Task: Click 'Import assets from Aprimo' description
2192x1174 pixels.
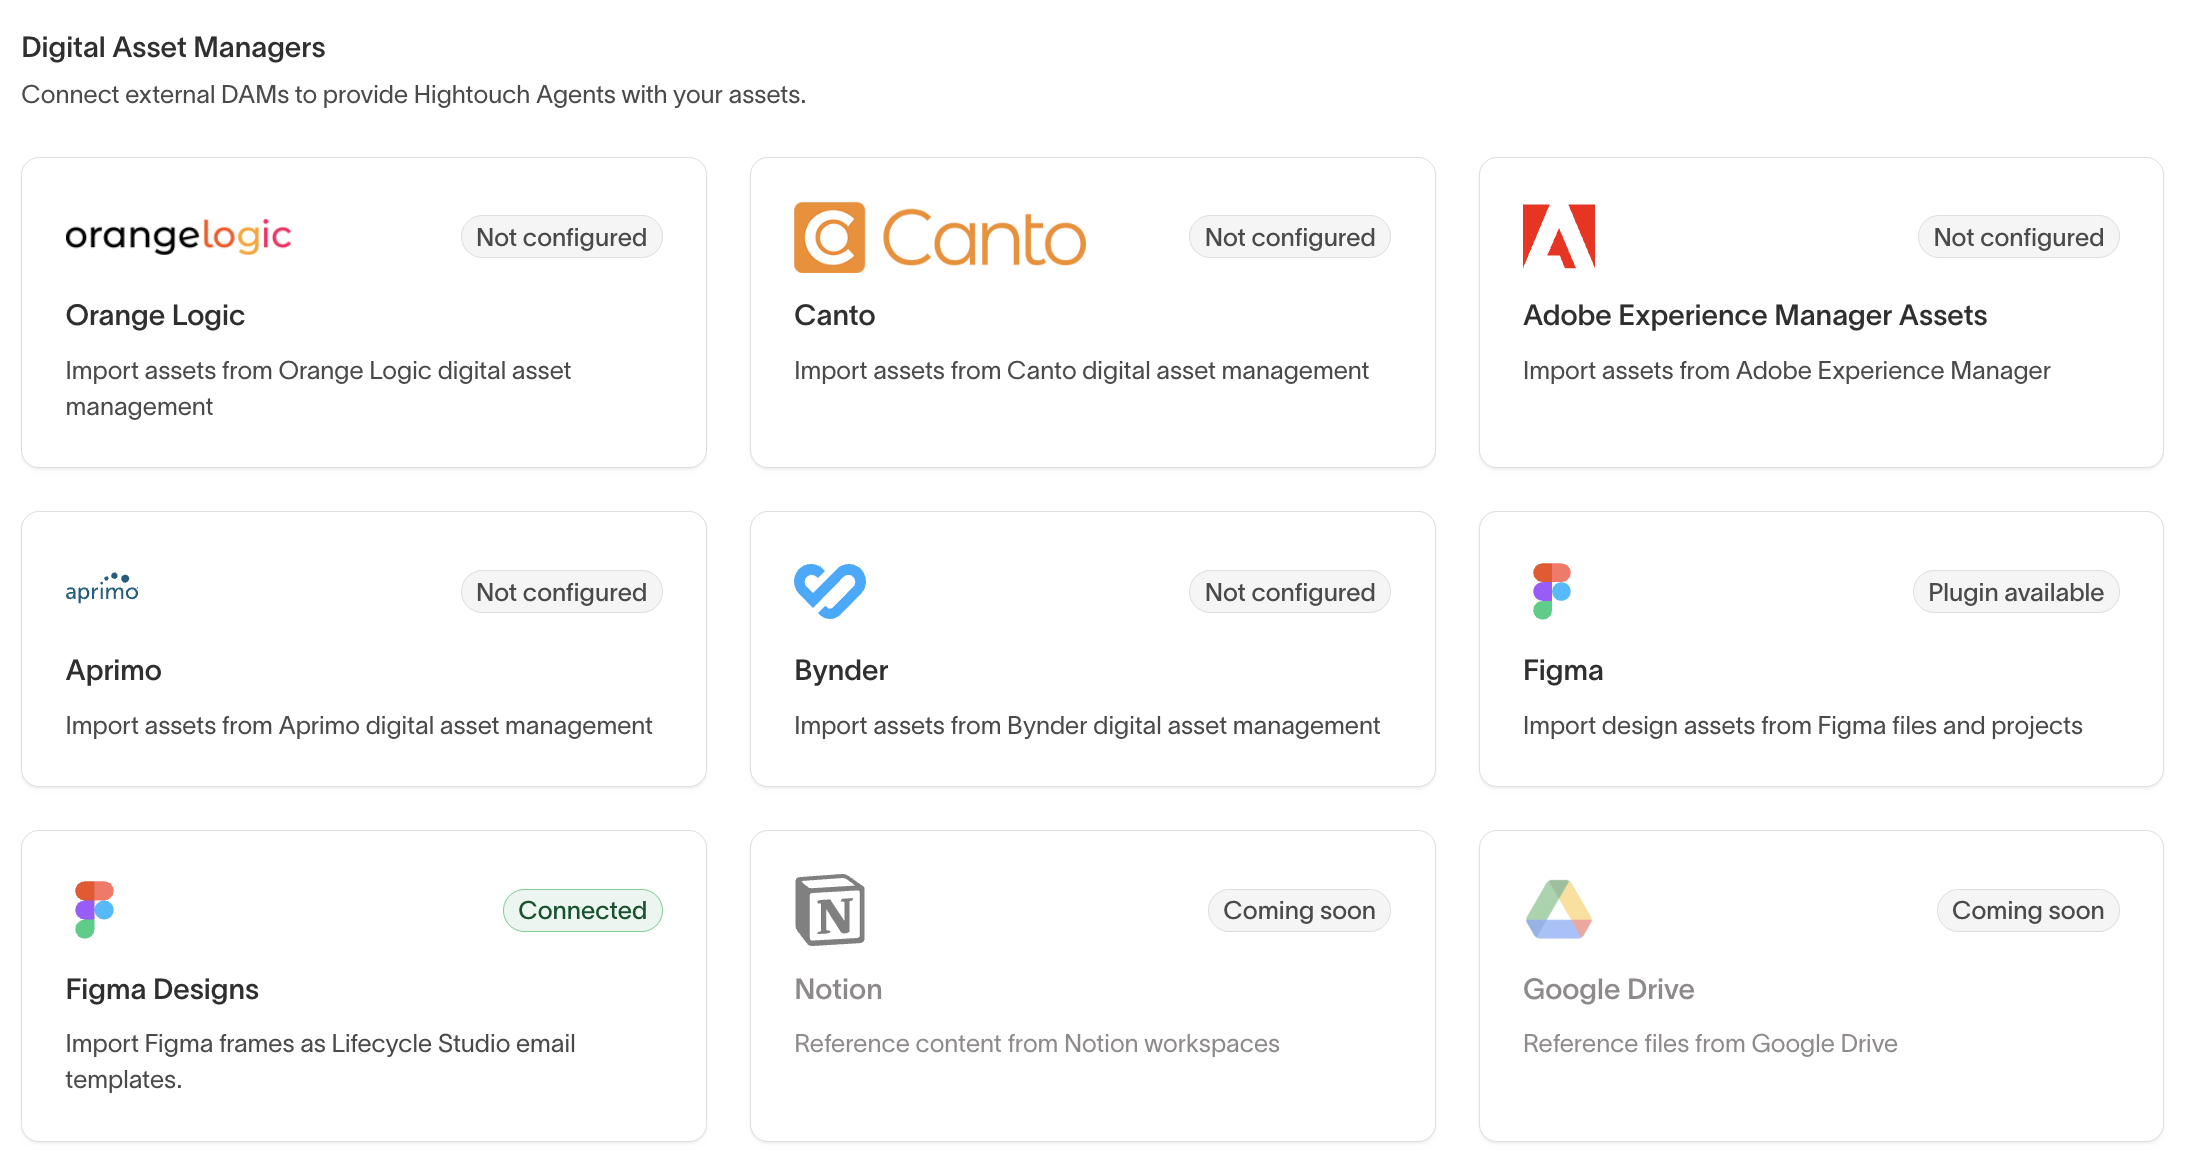Action: pos(358,725)
